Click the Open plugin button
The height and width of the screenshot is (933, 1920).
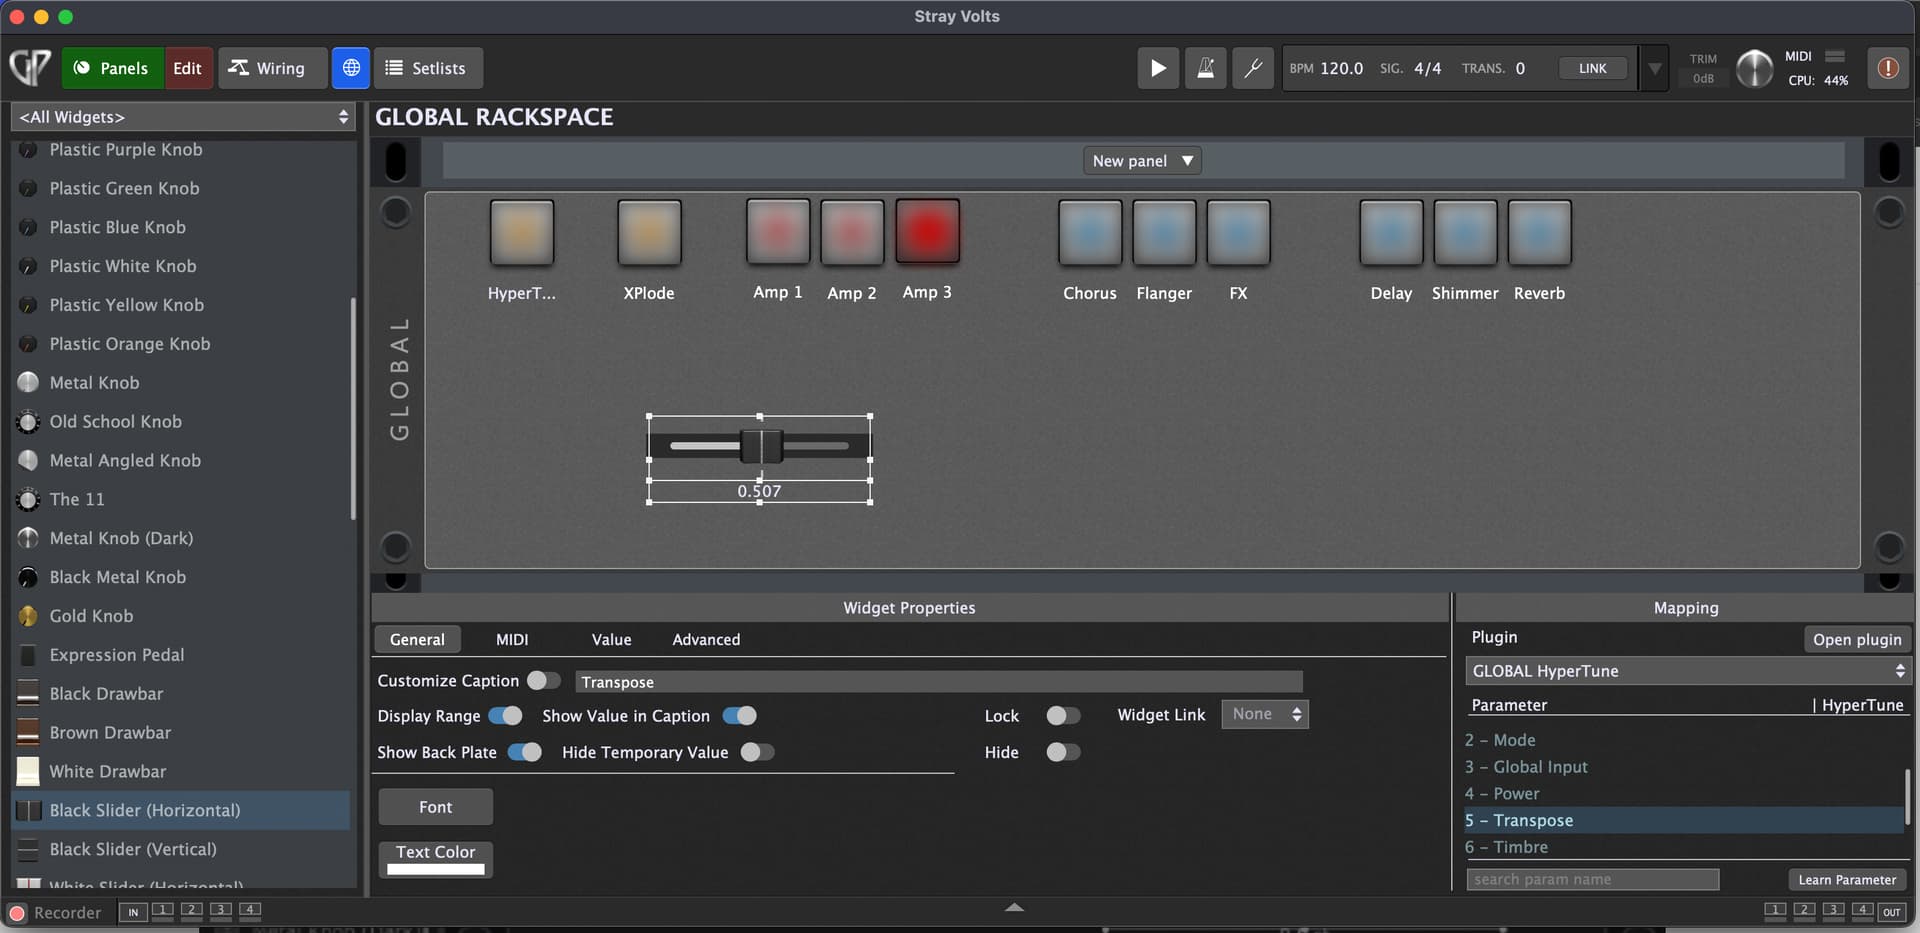point(1857,639)
